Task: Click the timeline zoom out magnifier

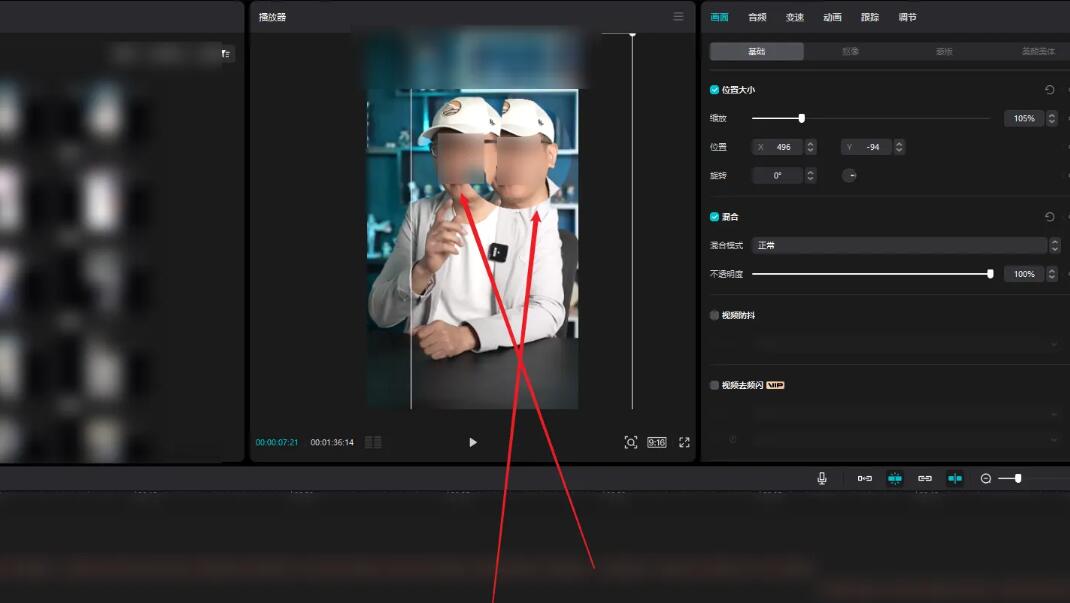Action: [985, 479]
